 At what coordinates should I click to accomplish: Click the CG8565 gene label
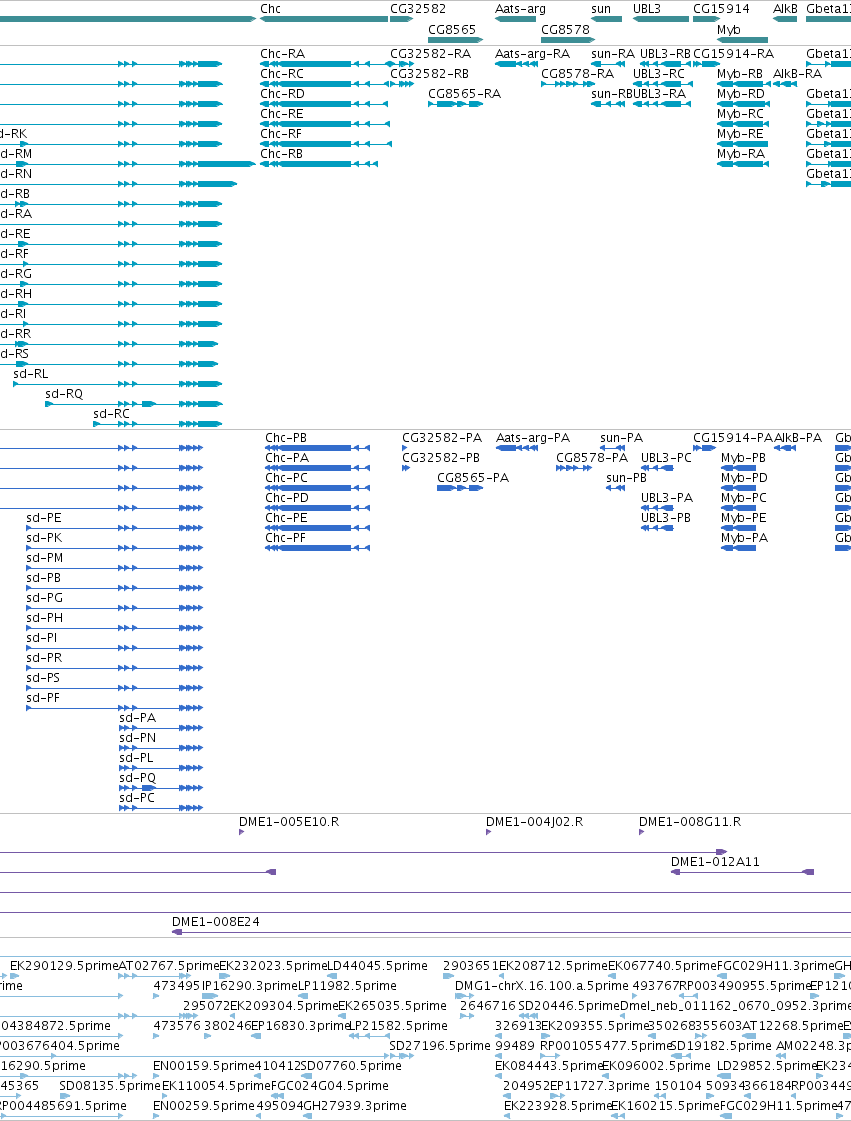click(x=451, y=29)
